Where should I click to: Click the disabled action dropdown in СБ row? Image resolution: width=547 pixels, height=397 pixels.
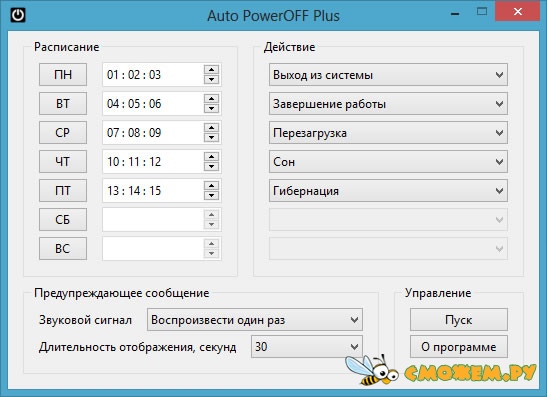tap(388, 219)
